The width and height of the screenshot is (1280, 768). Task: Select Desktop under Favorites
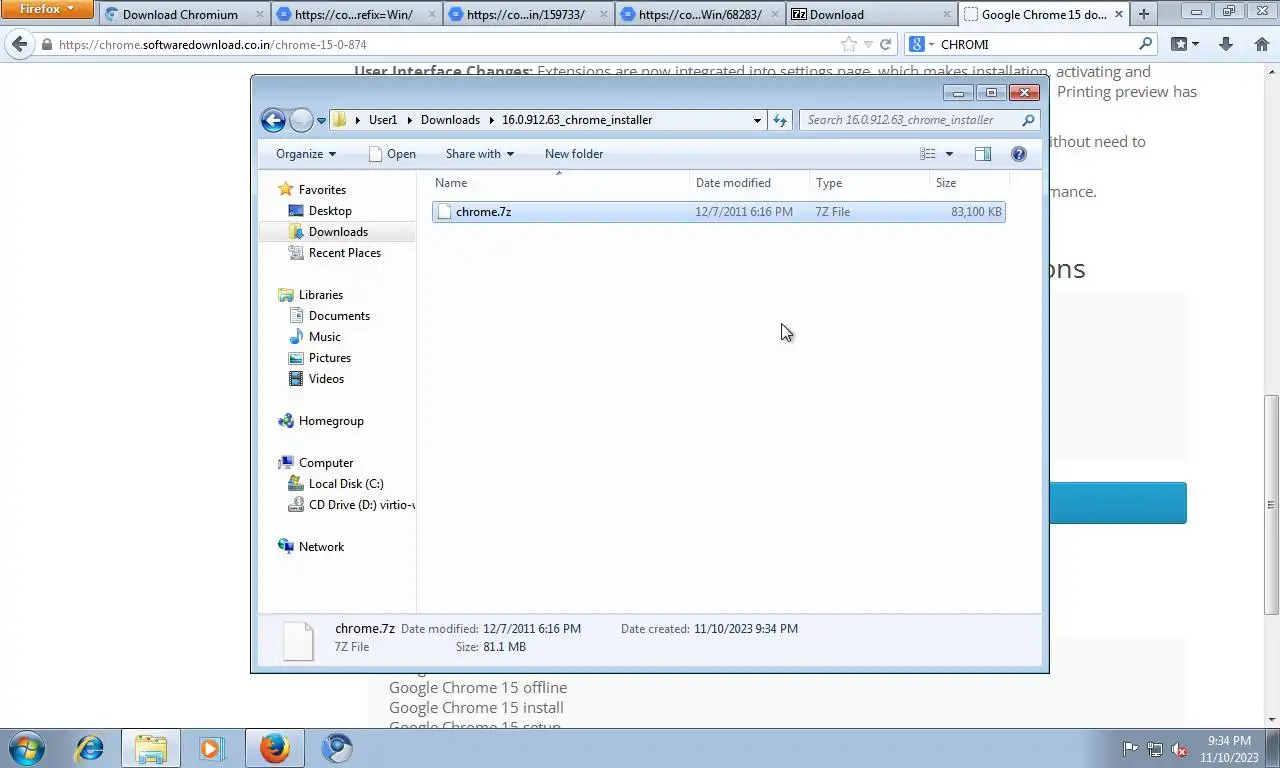coord(330,211)
